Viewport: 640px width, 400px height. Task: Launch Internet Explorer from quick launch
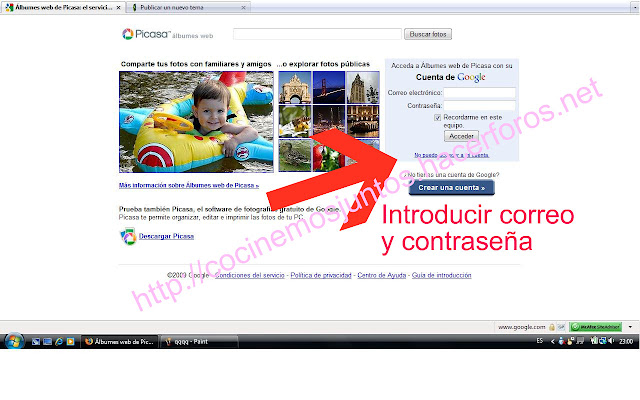coord(59,341)
